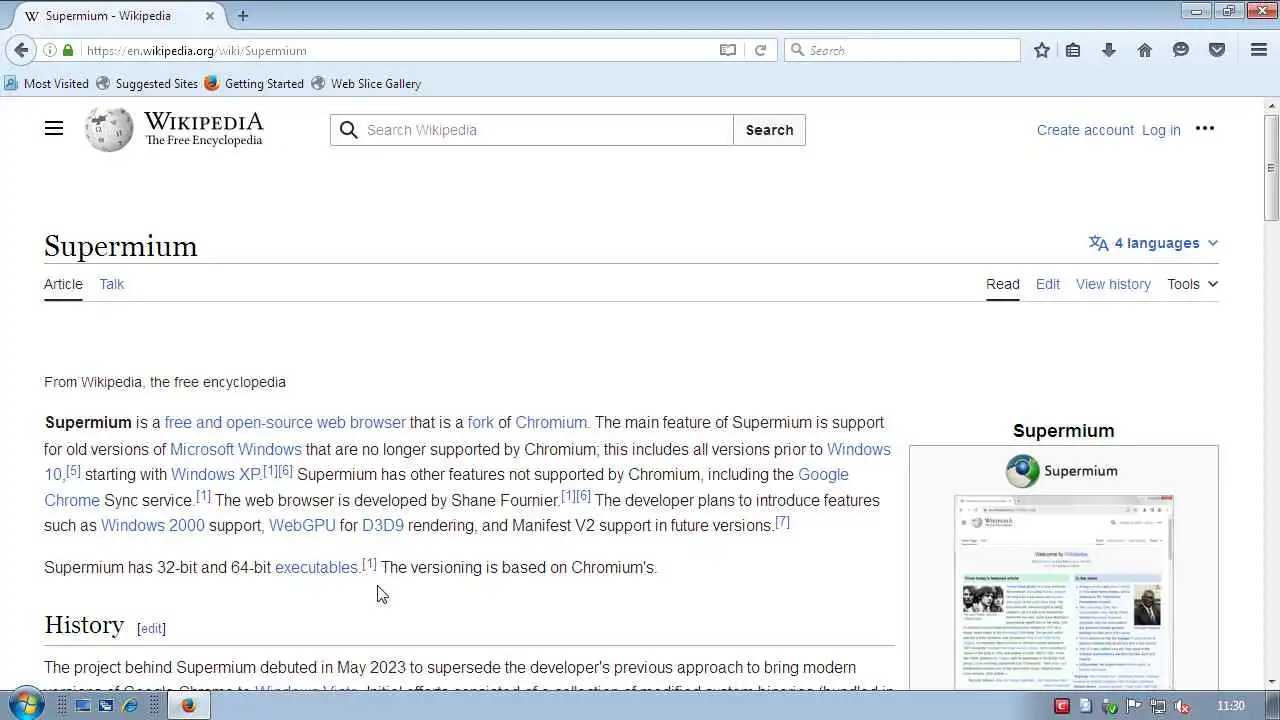Open the Edit tab
Image resolution: width=1280 pixels, height=720 pixels.
(1048, 284)
